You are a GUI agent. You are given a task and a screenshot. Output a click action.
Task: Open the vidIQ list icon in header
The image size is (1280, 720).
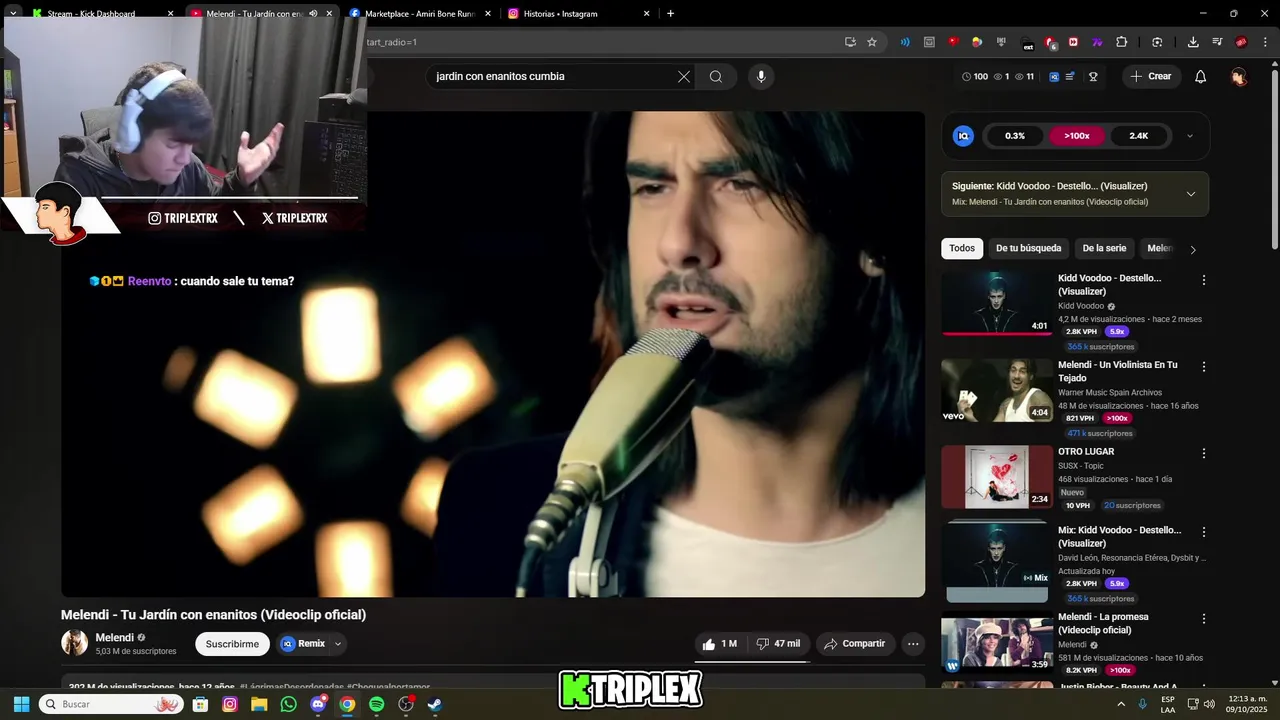click(x=1070, y=77)
